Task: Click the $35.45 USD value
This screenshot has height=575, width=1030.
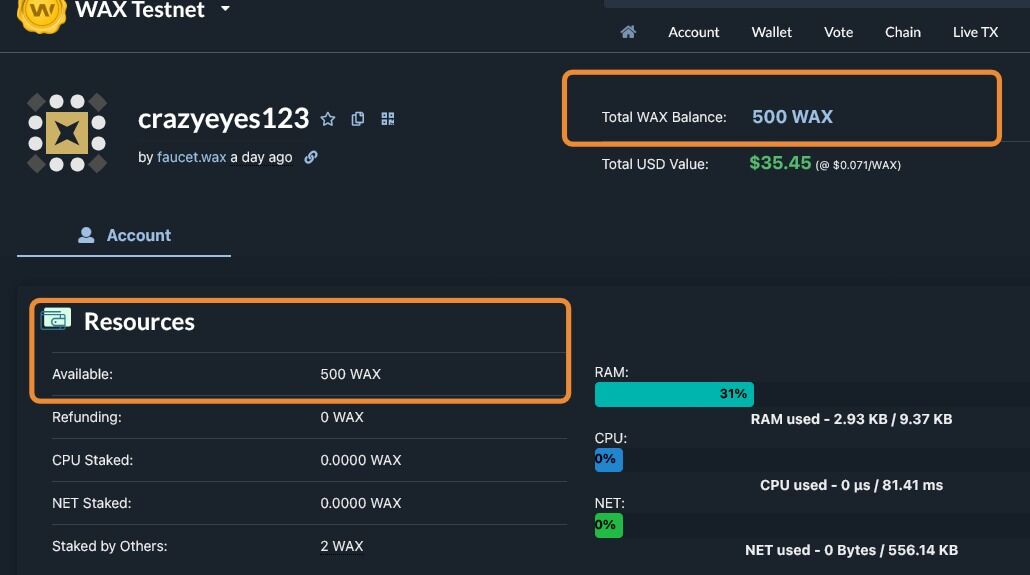Action: pos(780,163)
